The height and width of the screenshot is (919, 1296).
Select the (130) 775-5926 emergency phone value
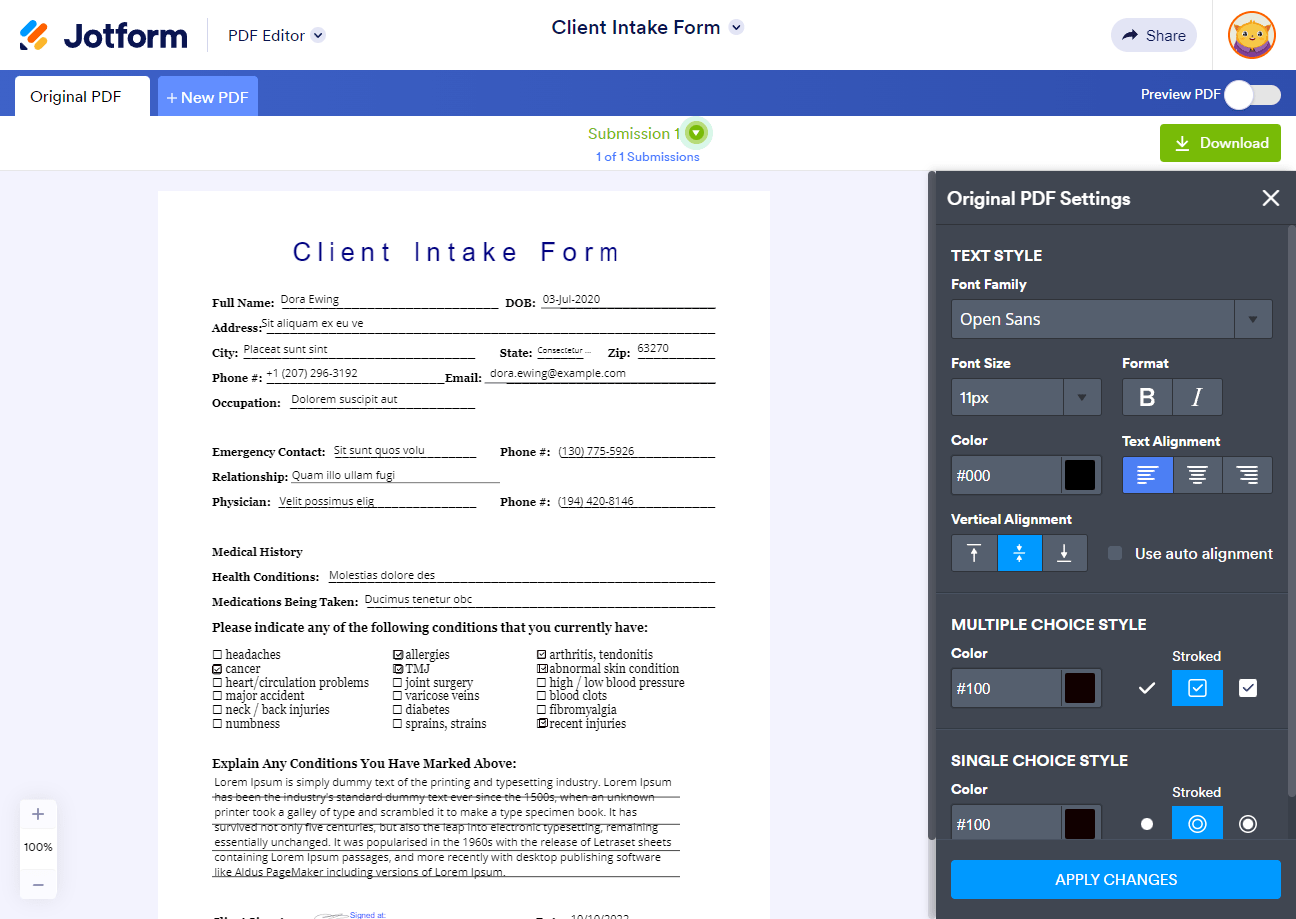point(596,451)
